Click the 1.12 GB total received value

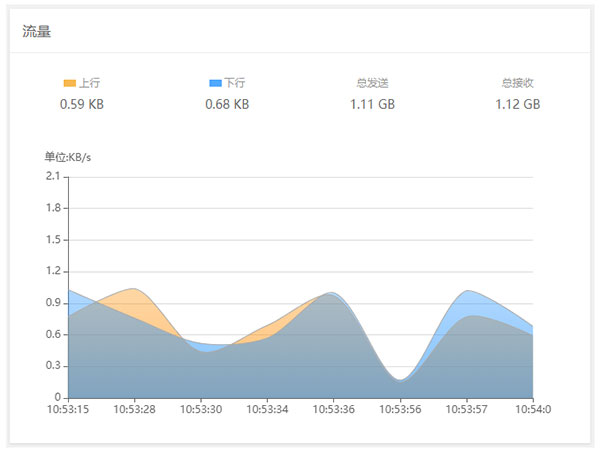[518, 104]
